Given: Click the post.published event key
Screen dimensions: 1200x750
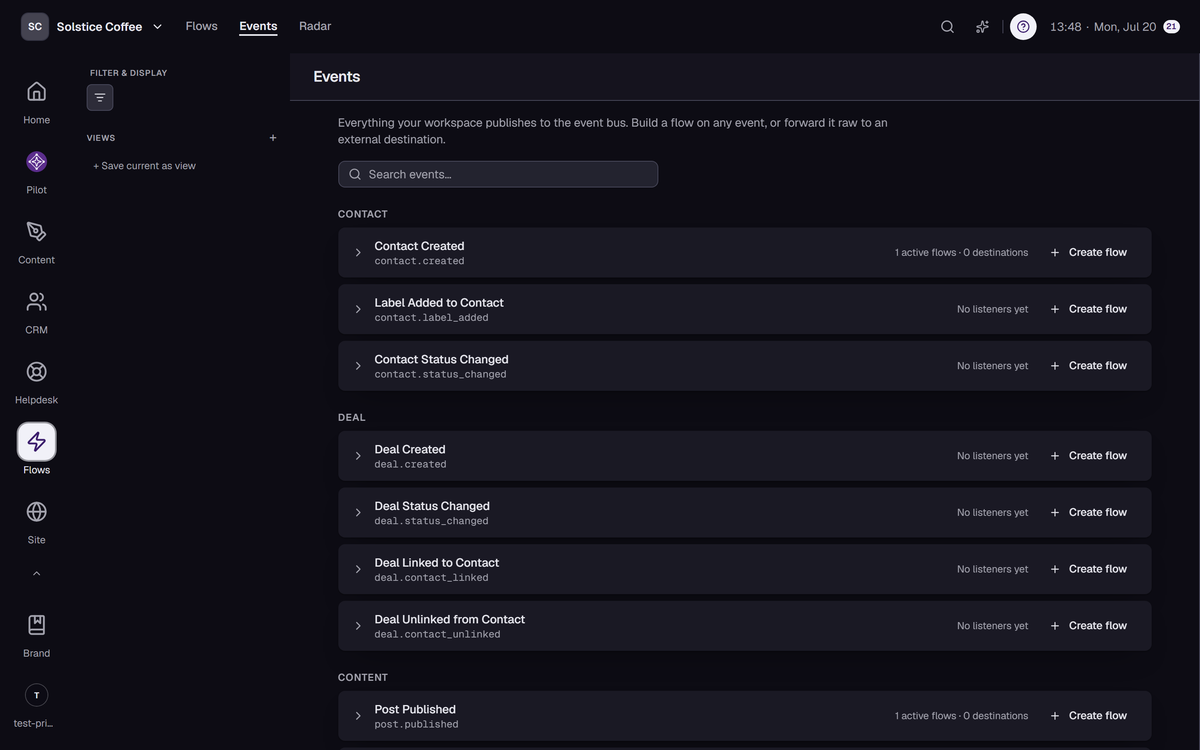Looking at the screenshot, I should [x=416, y=725].
